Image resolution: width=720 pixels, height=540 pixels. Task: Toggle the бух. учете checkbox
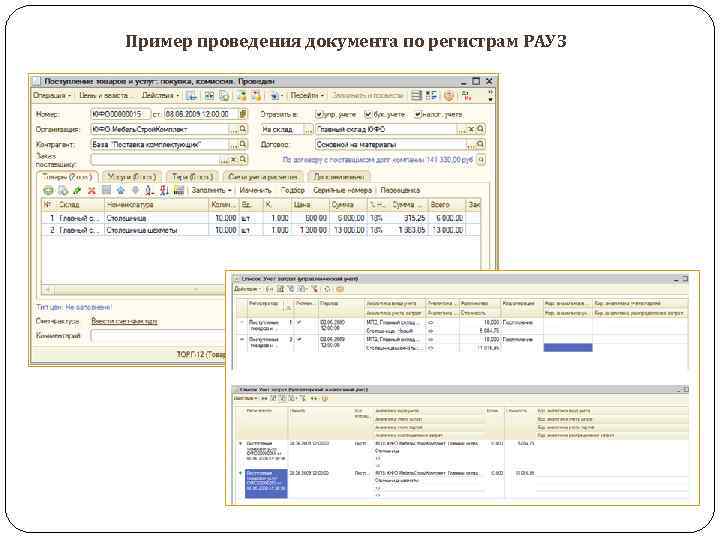point(367,114)
